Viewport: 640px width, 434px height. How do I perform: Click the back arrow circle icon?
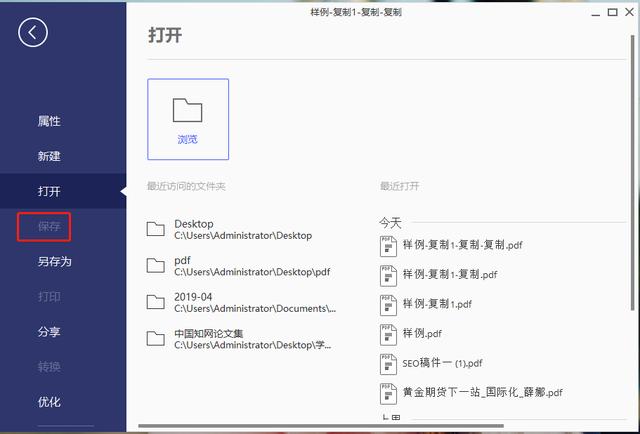tap(33, 32)
